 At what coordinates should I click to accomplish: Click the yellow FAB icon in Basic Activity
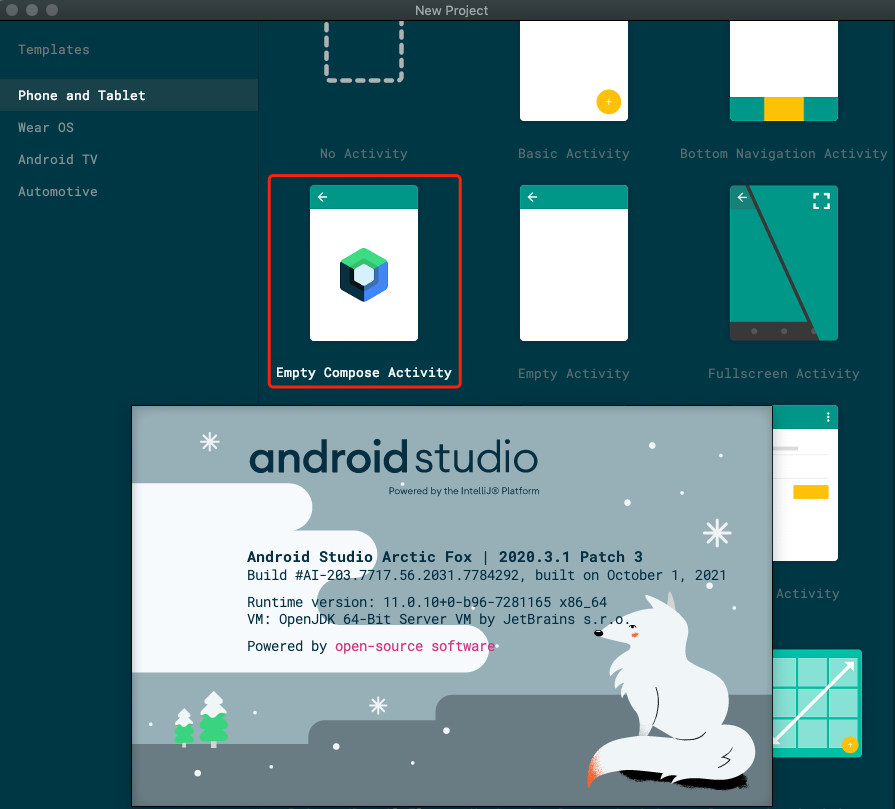[608, 102]
